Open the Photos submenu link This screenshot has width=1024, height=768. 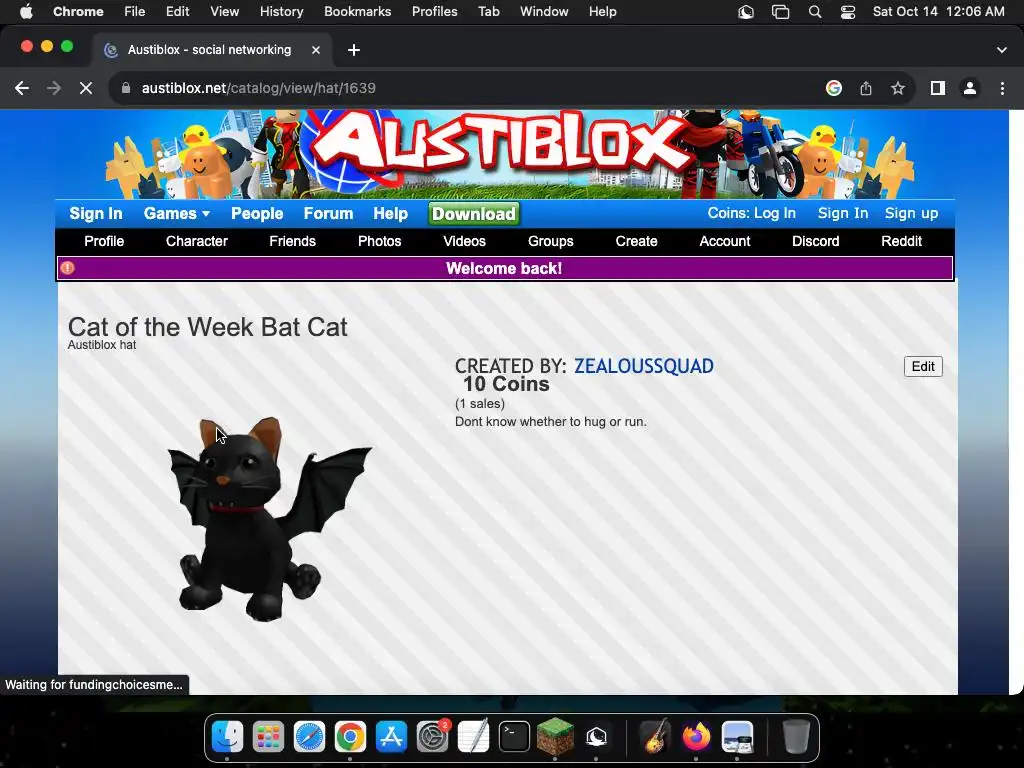click(x=379, y=241)
